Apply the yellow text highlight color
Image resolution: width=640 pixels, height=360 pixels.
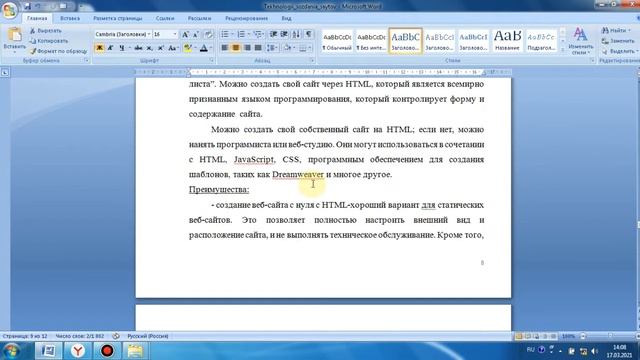pyautogui.click(x=187, y=48)
